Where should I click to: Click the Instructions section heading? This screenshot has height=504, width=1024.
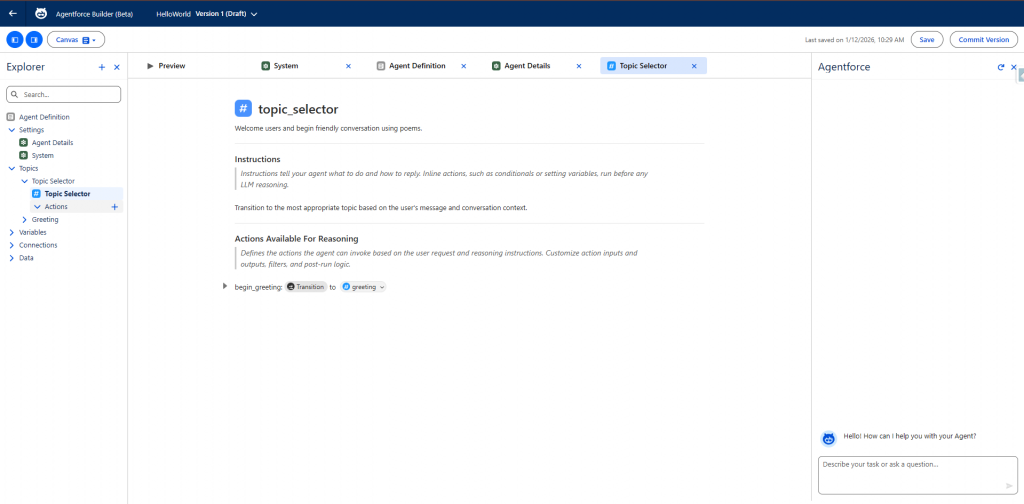pyautogui.click(x=257, y=159)
